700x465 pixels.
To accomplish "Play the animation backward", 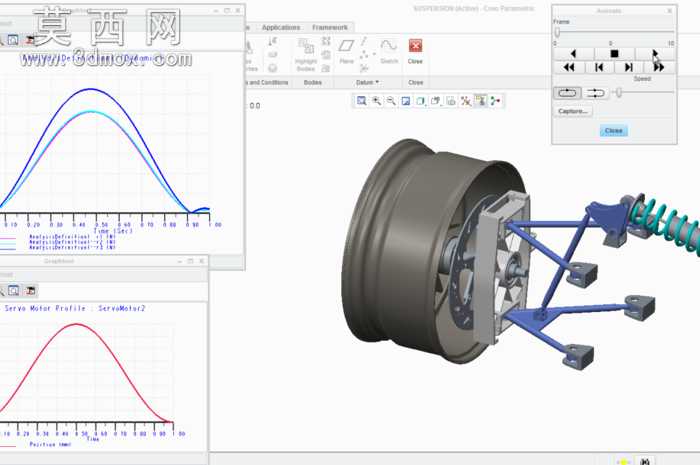I will pos(574,54).
